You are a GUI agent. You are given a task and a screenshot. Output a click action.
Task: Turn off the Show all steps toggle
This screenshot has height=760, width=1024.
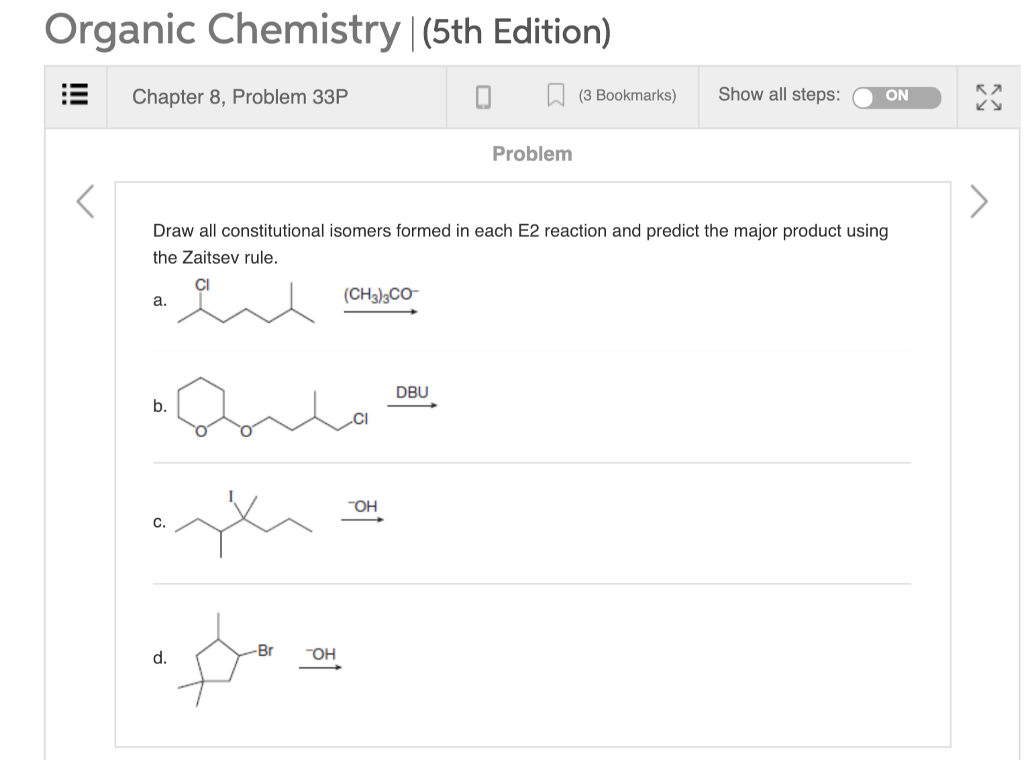point(895,96)
